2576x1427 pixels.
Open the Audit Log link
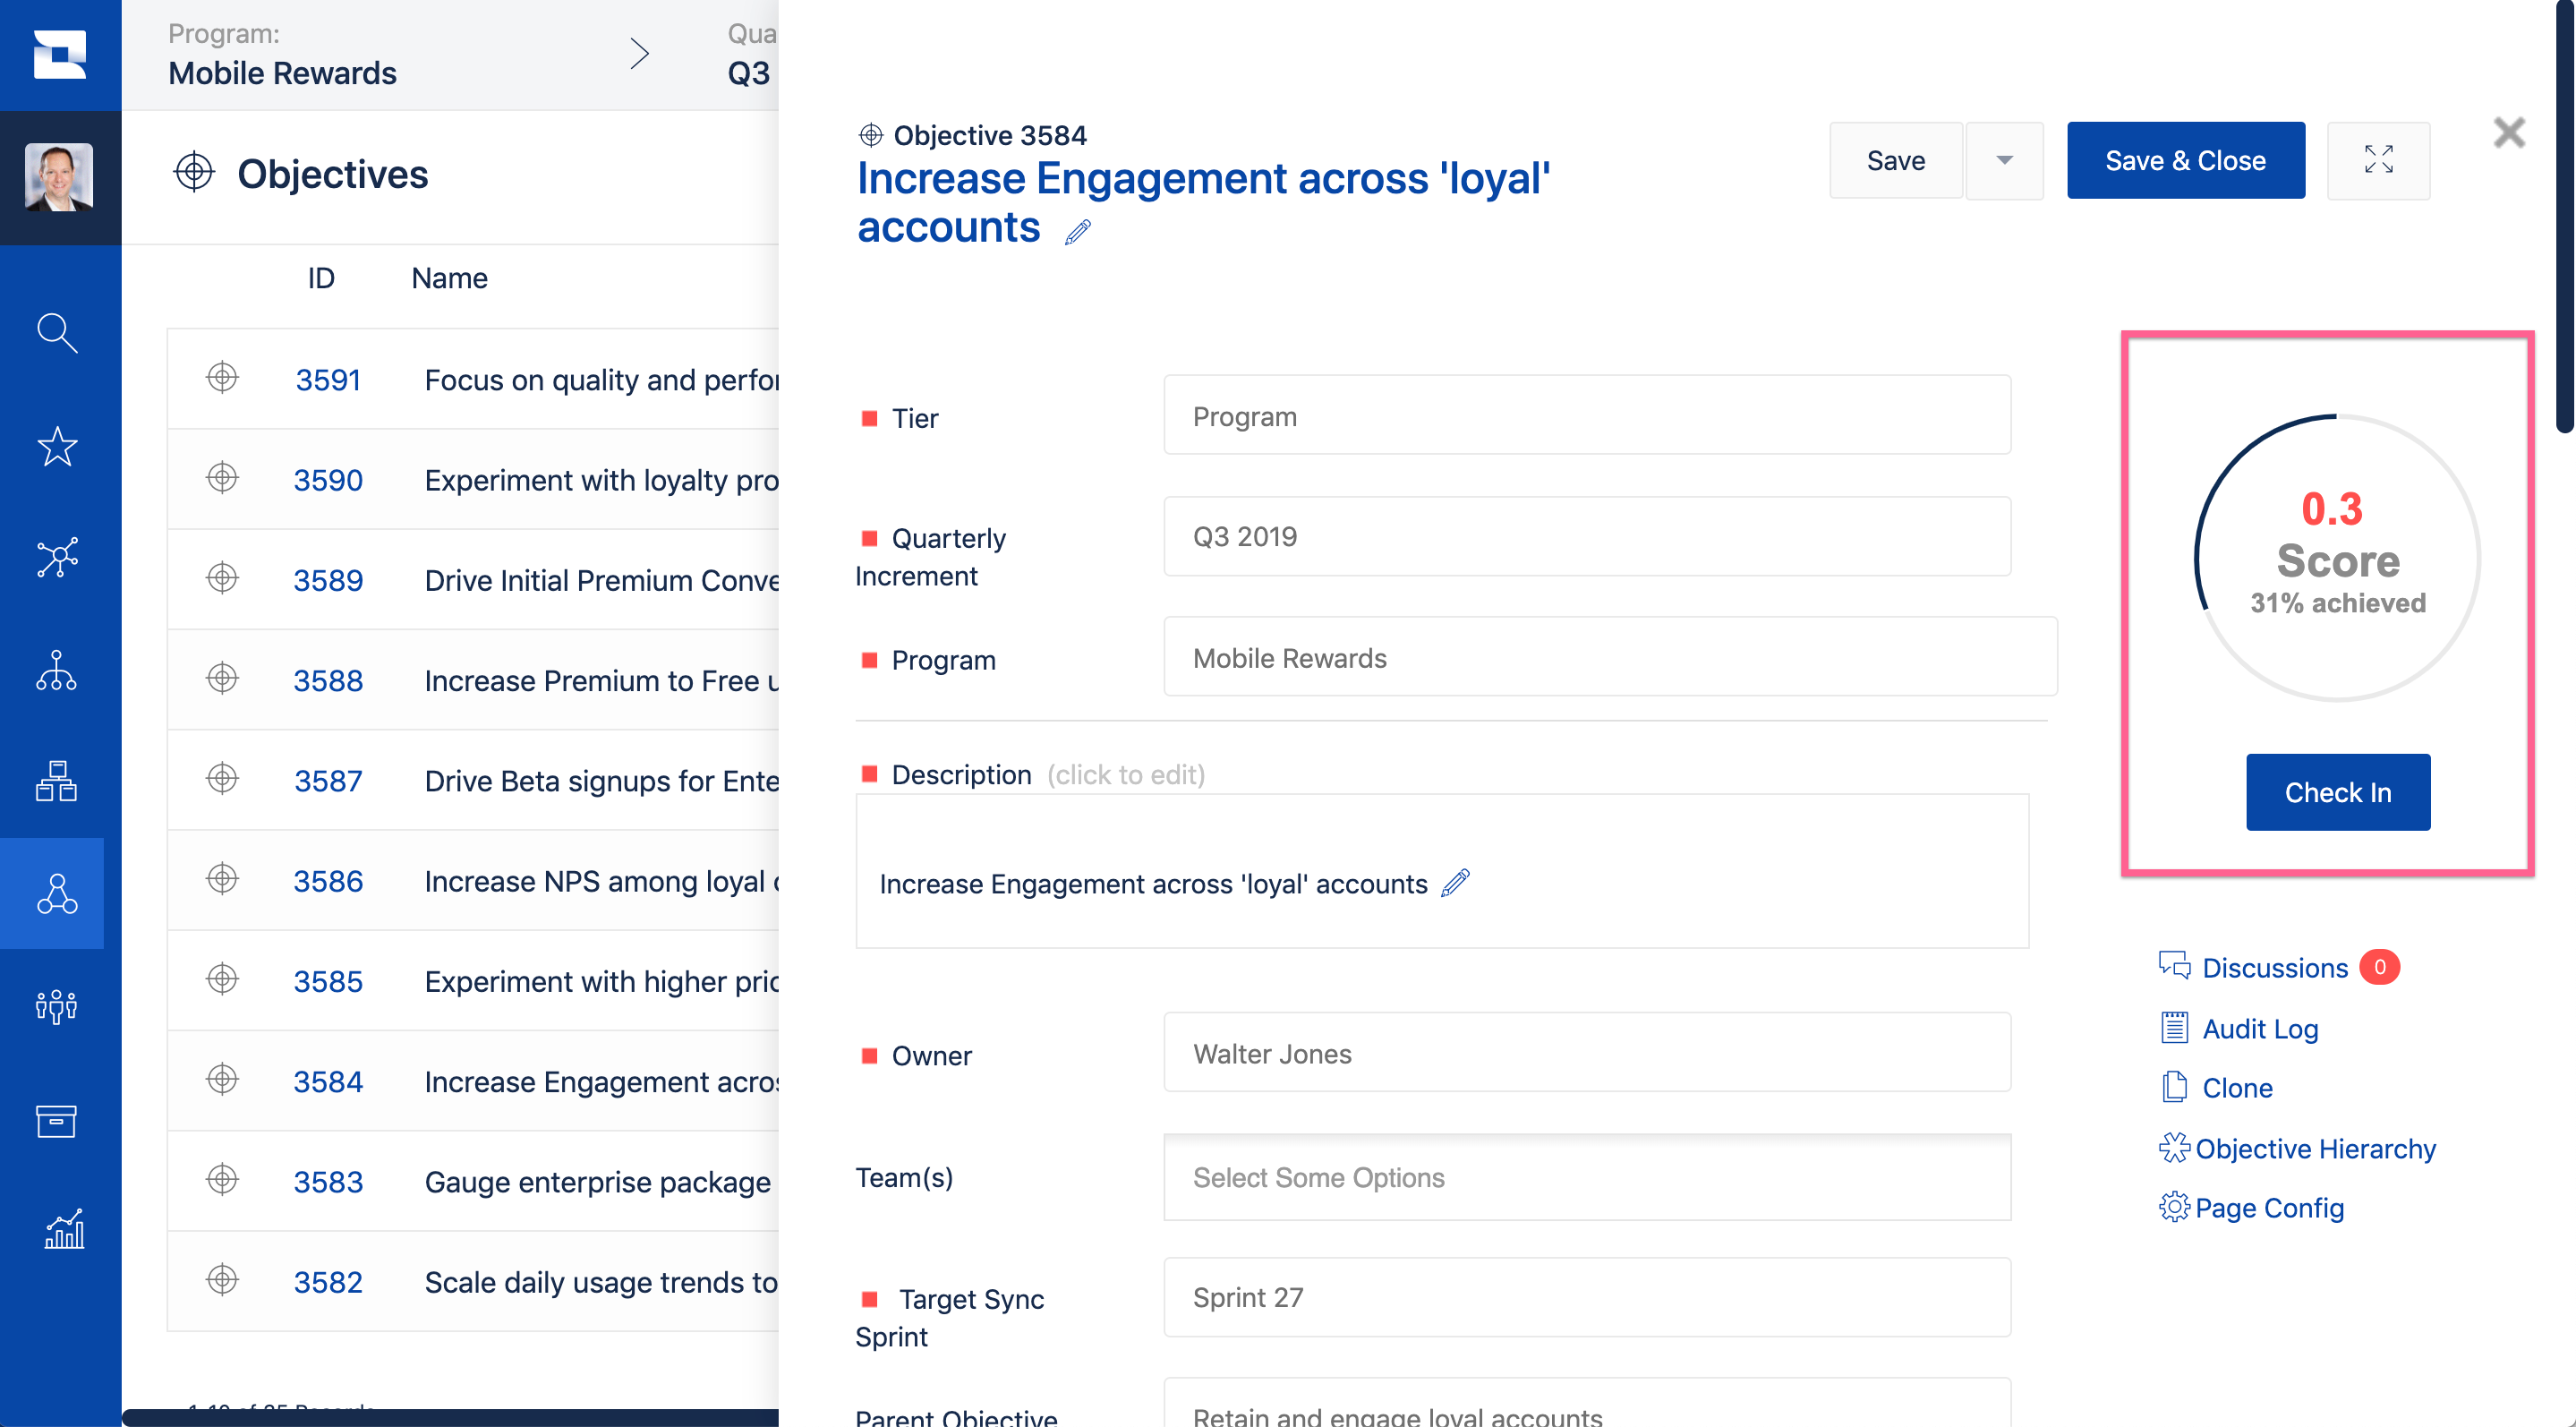2260,1029
